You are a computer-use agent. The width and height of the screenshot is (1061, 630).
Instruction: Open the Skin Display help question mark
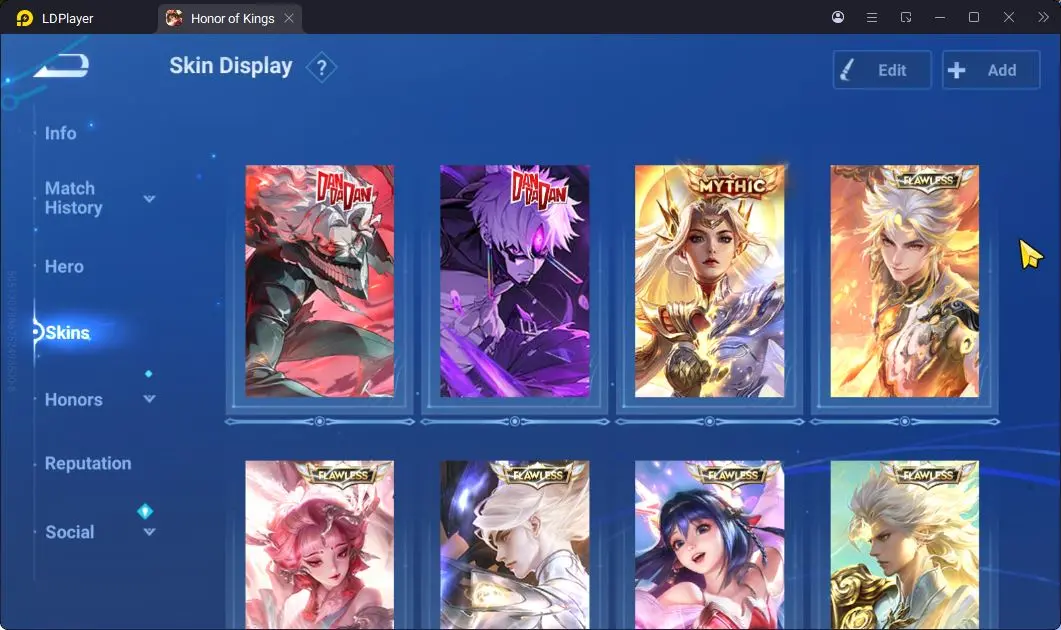click(321, 68)
